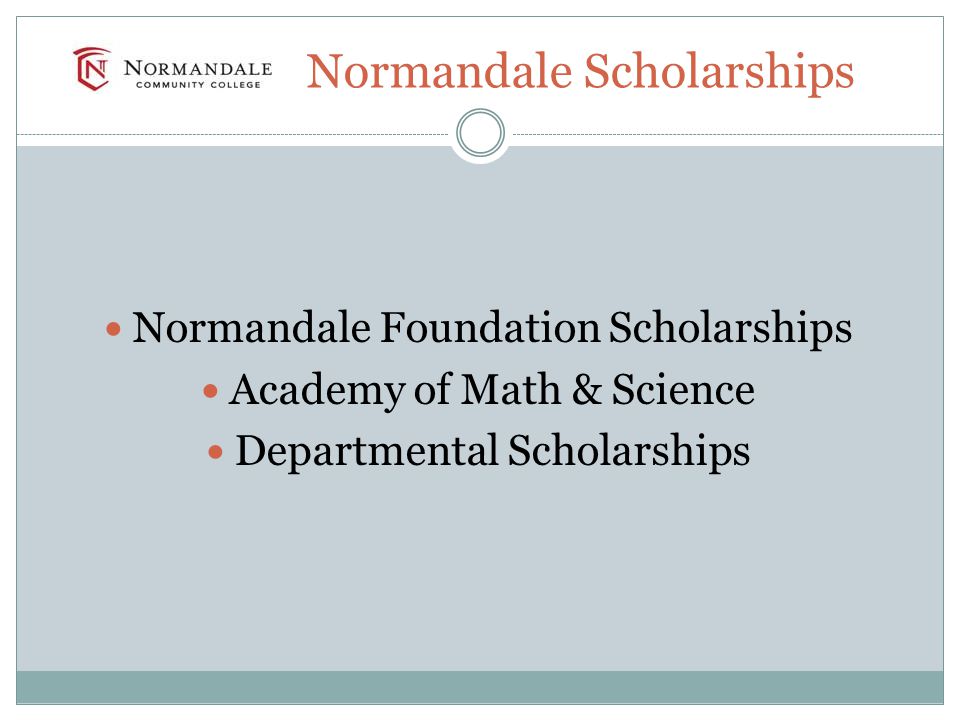This screenshot has width=960, height=720.
Task: Click the word Scholarships in the title
Action: pyautogui.click(x=719, y=73)
